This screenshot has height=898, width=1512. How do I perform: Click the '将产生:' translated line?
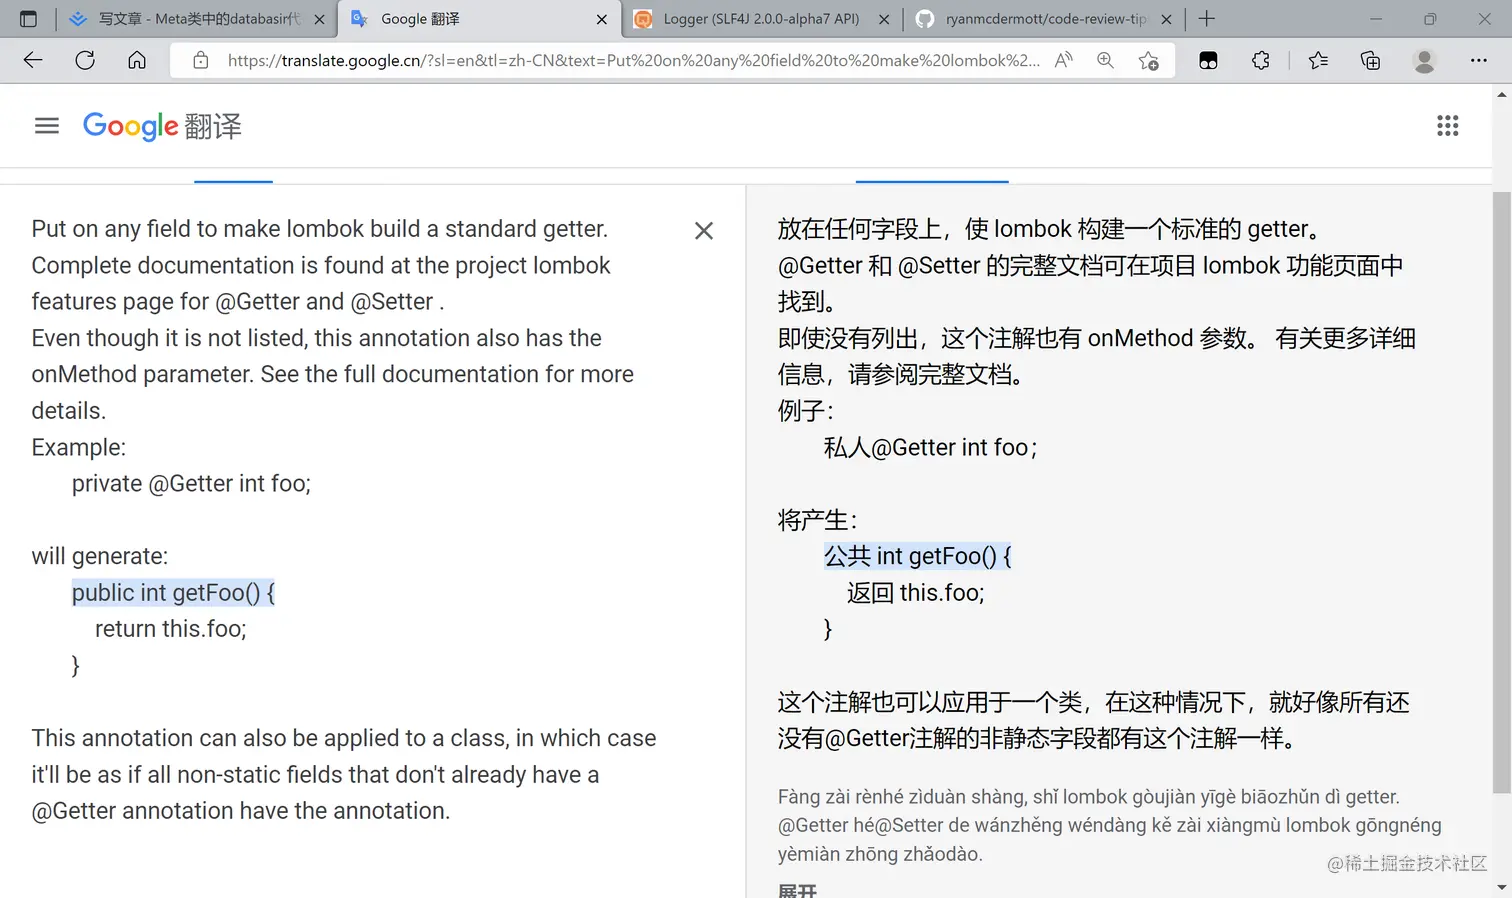click(818, 520)
